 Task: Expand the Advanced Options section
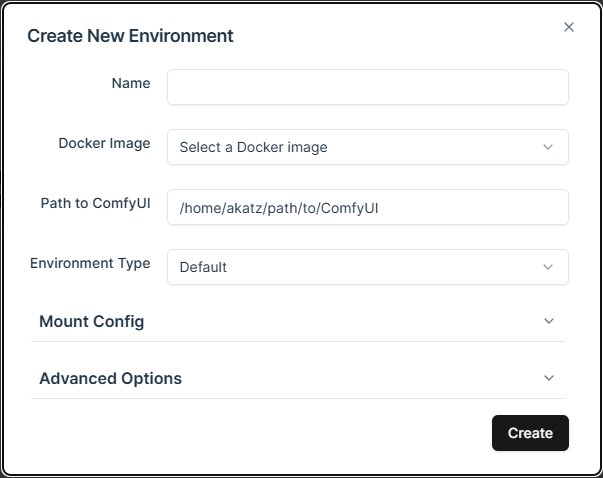tap(110, 378)
